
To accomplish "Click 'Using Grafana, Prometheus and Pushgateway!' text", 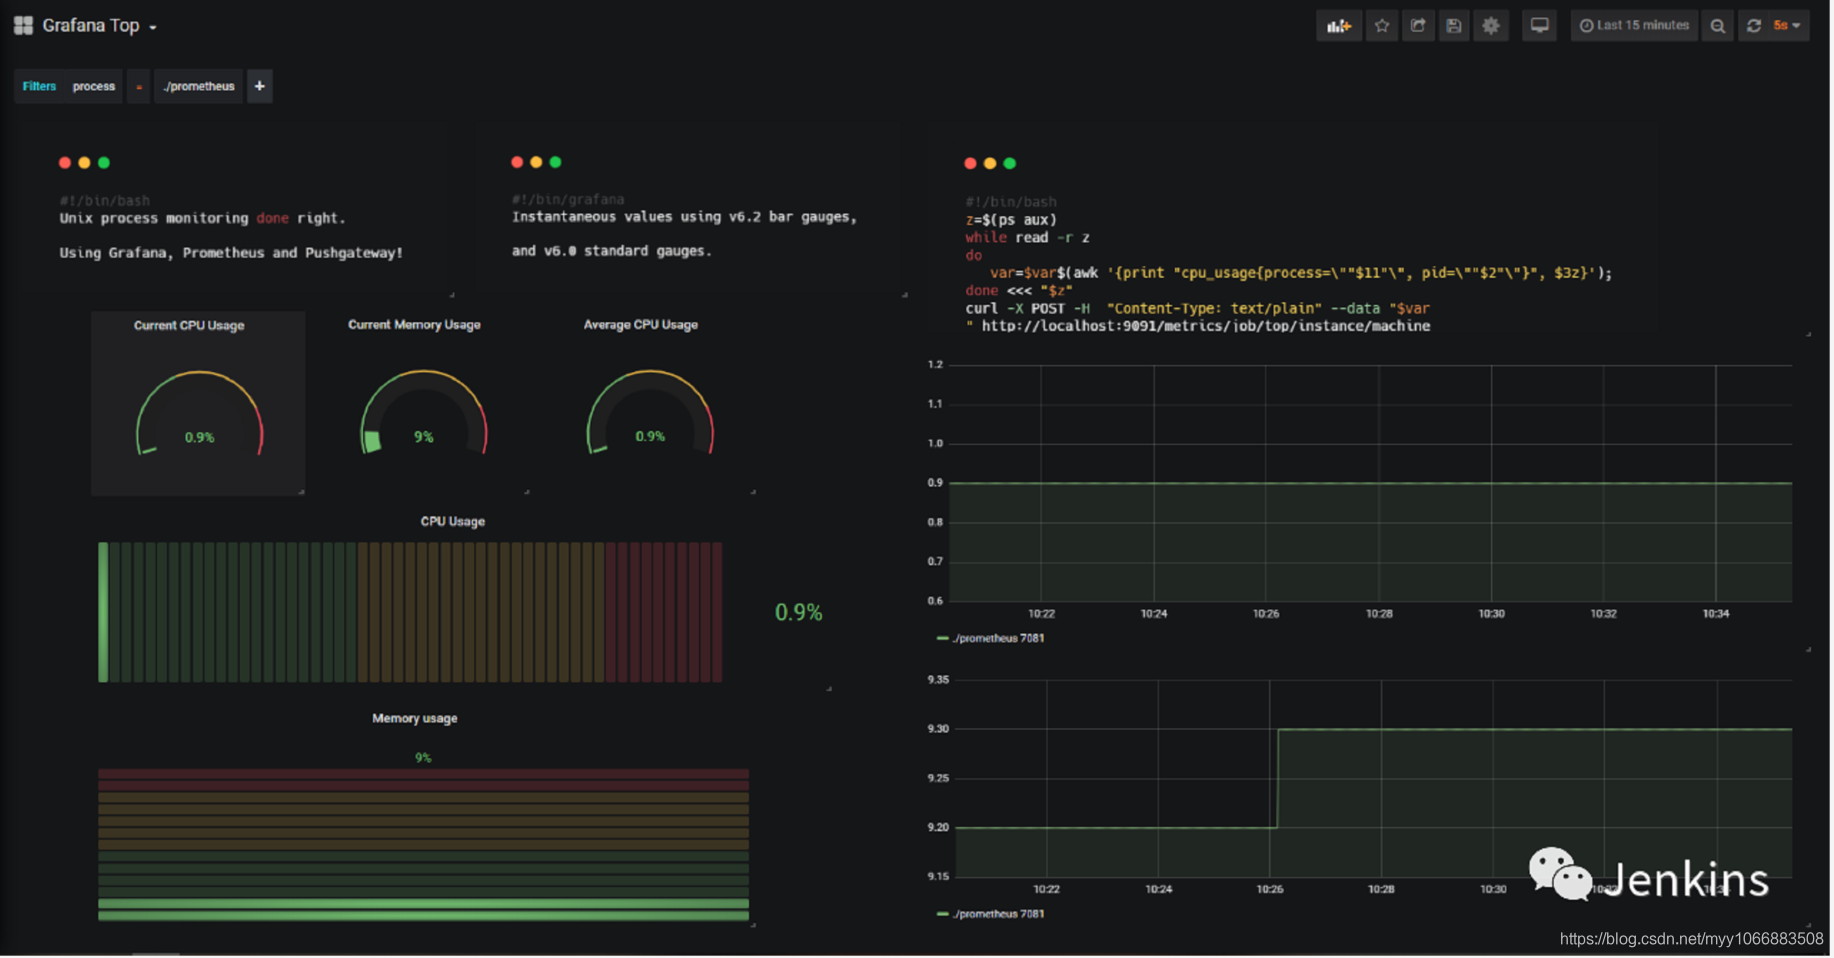I will click(231, 253).
